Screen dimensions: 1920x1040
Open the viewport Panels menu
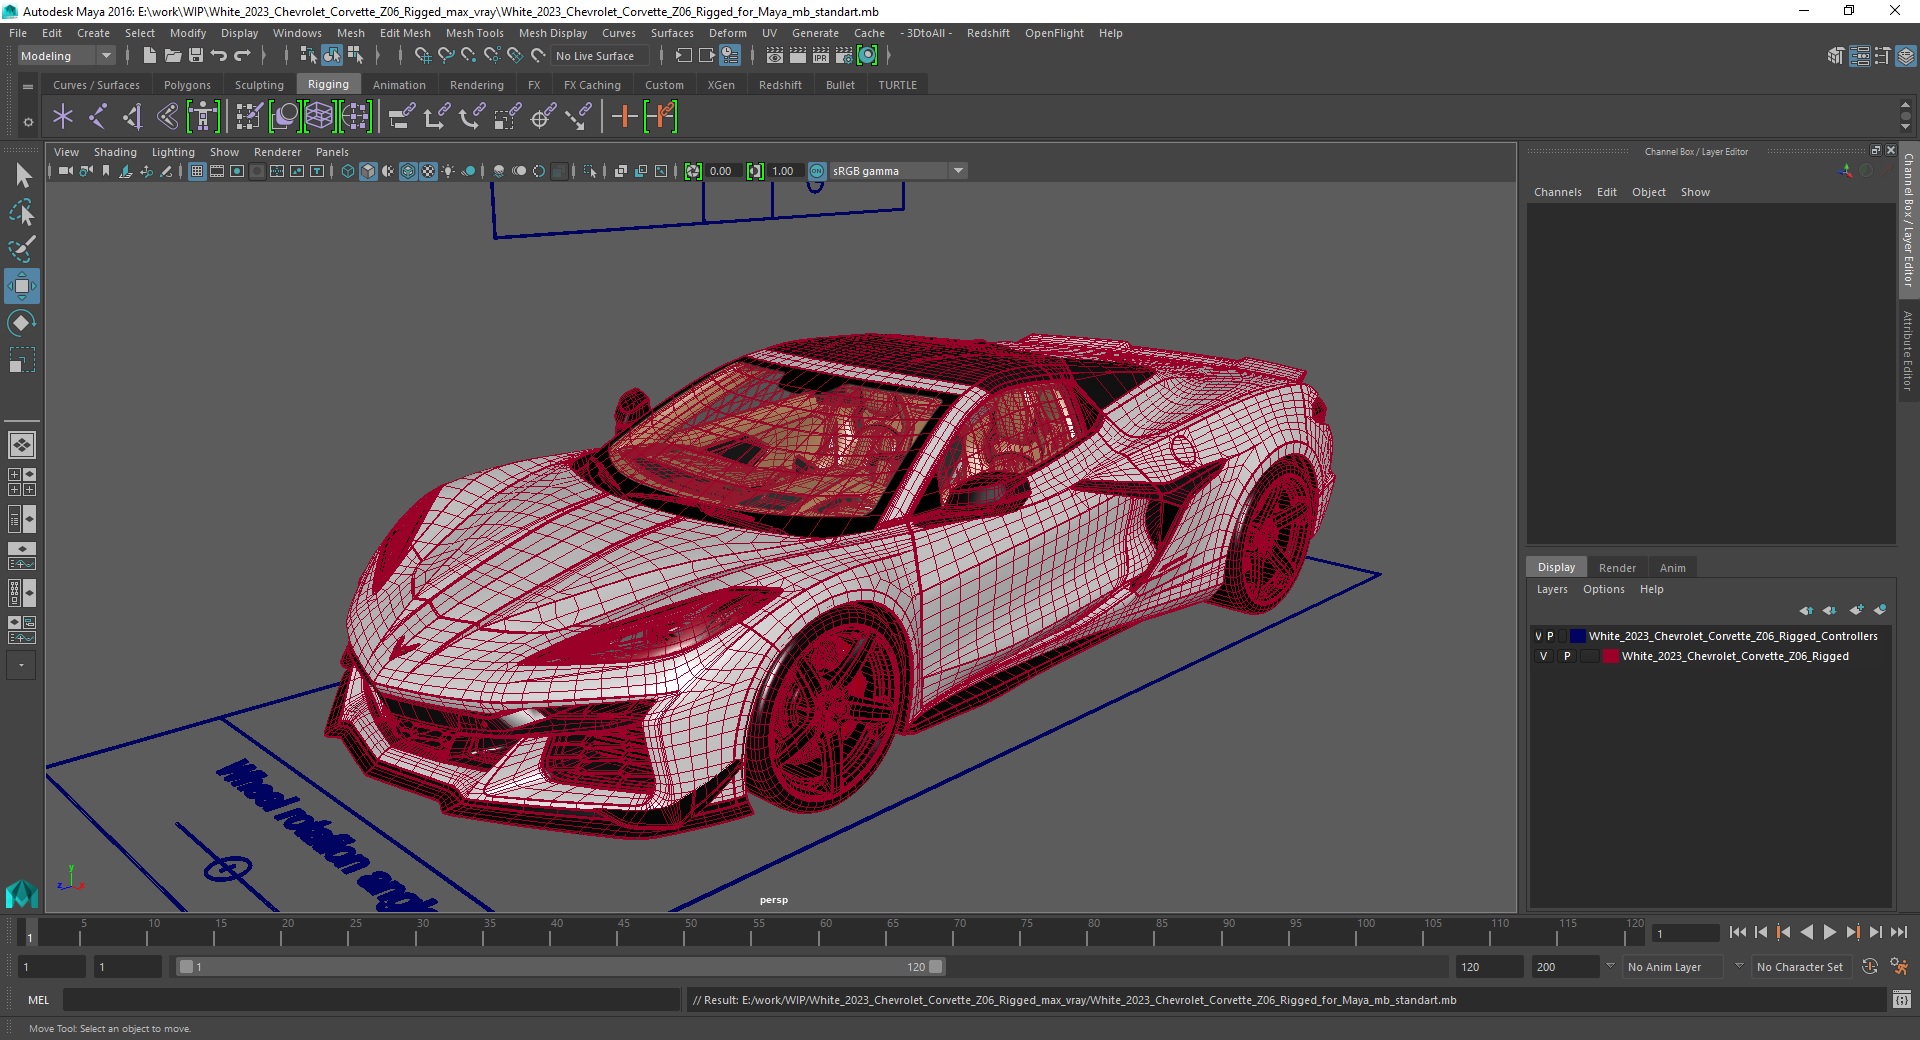(332, 152)
